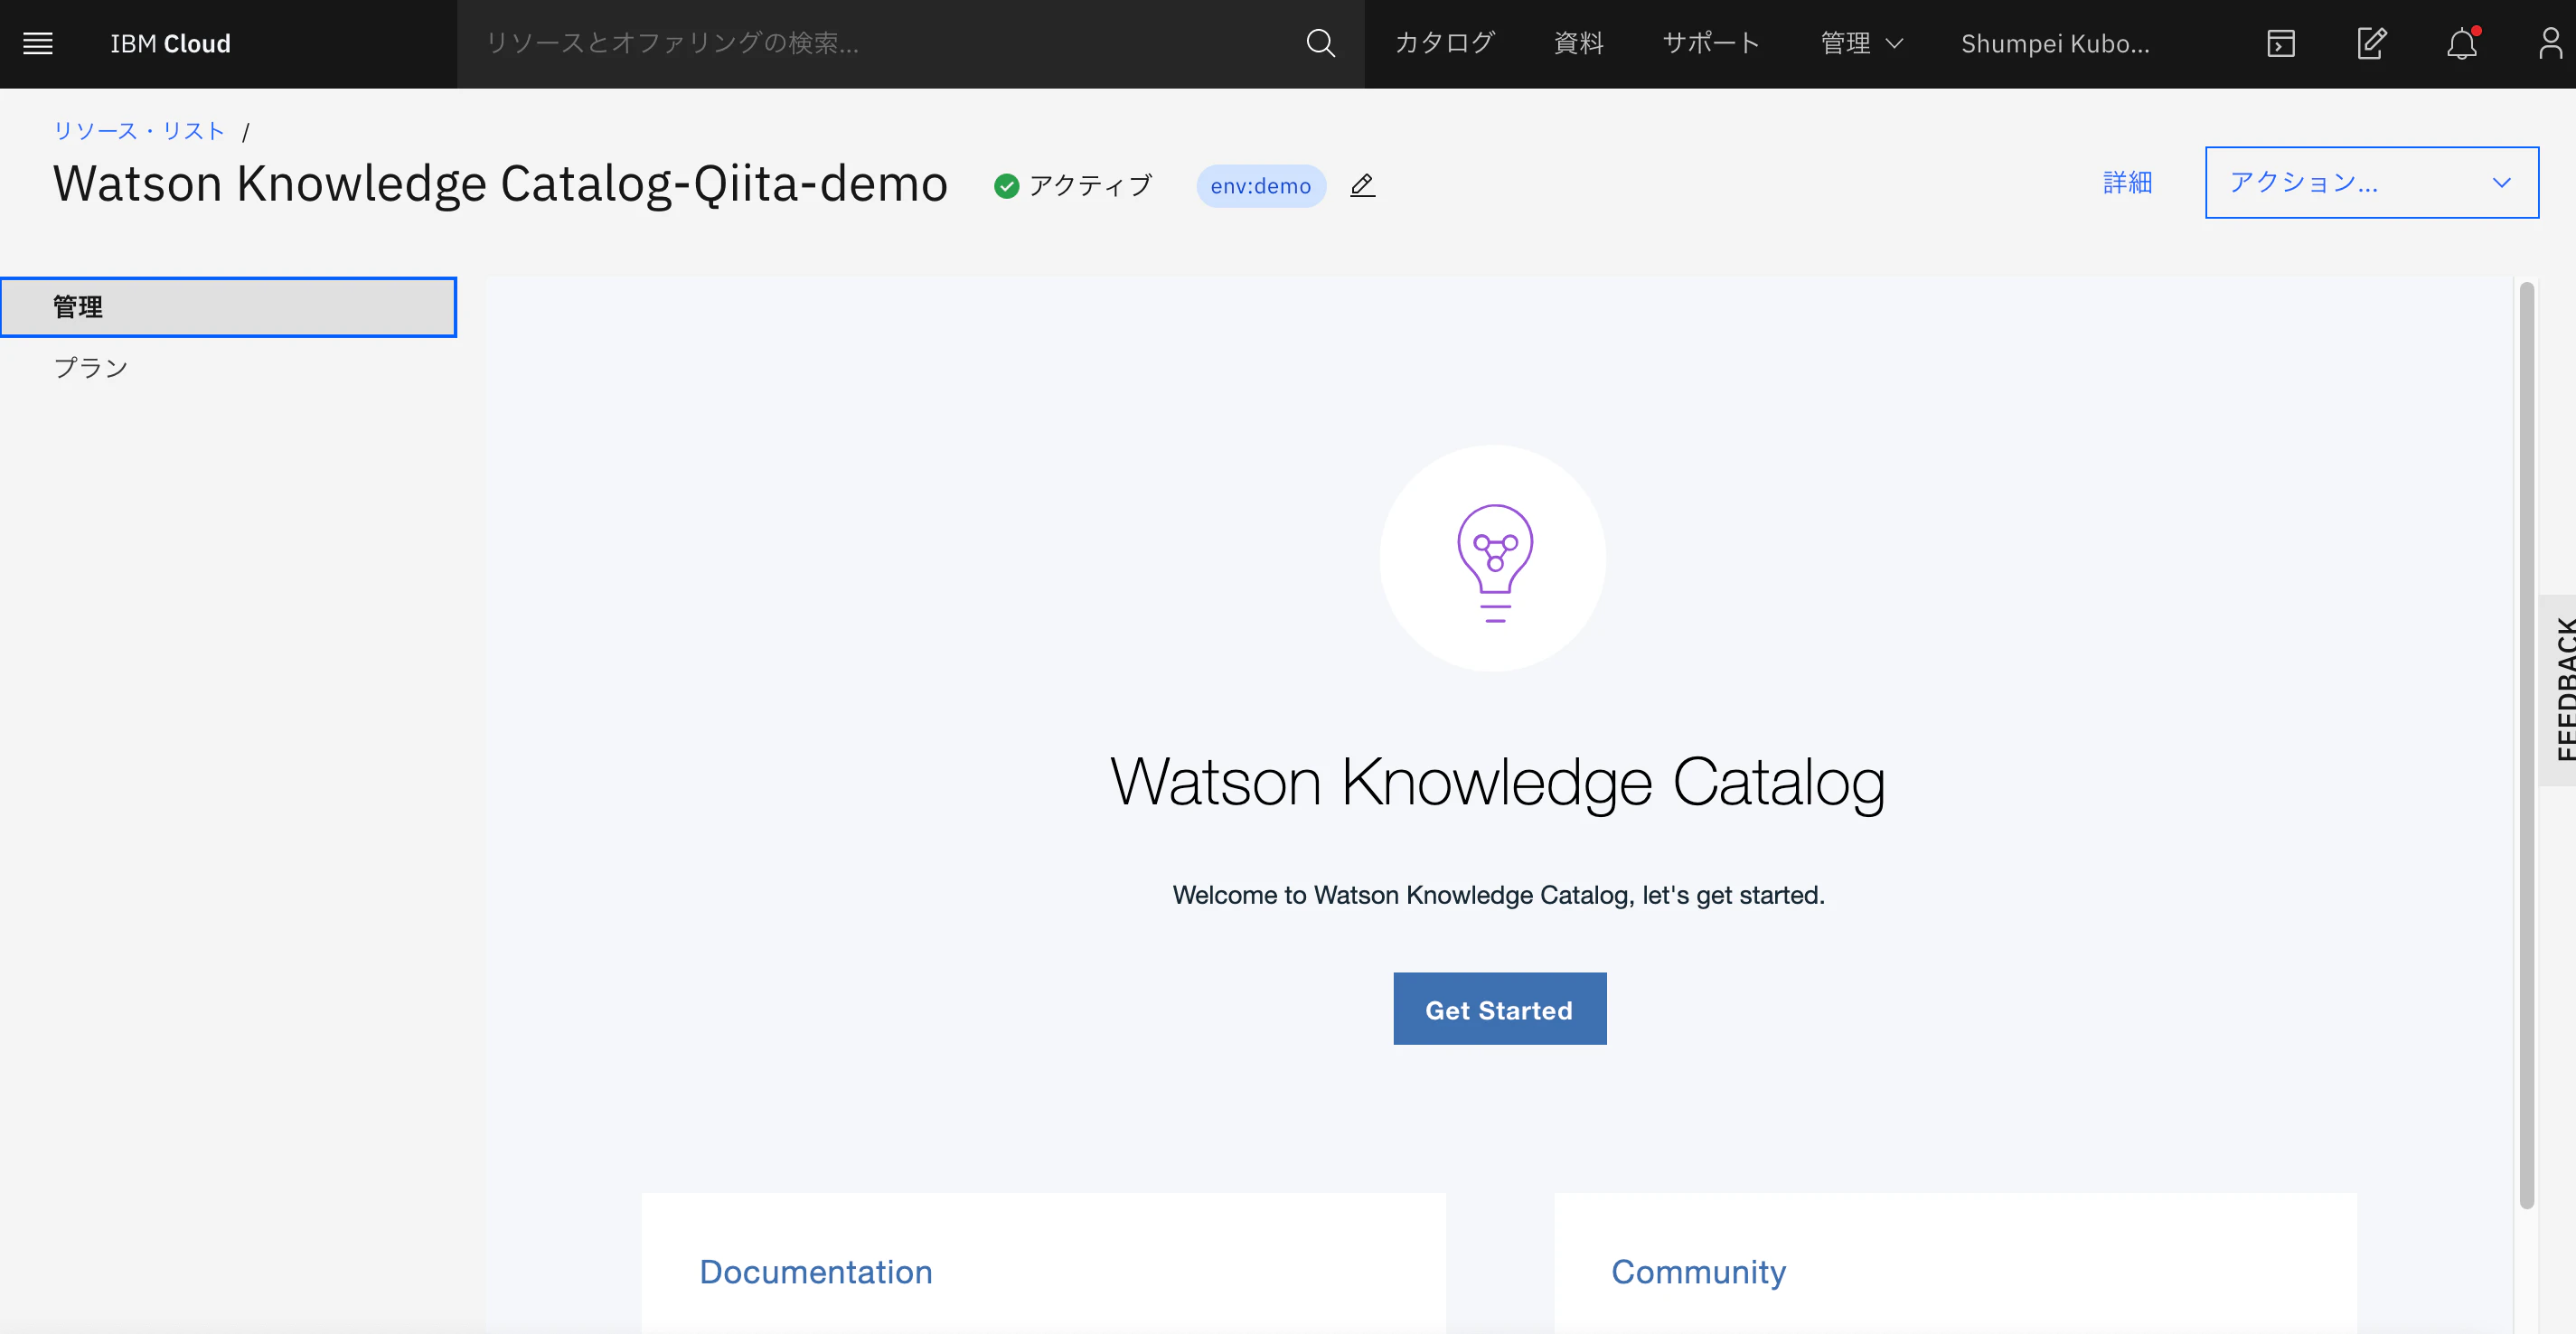
Task: Focus the resources and offerings search field
Action: click(x=880, y=43)
